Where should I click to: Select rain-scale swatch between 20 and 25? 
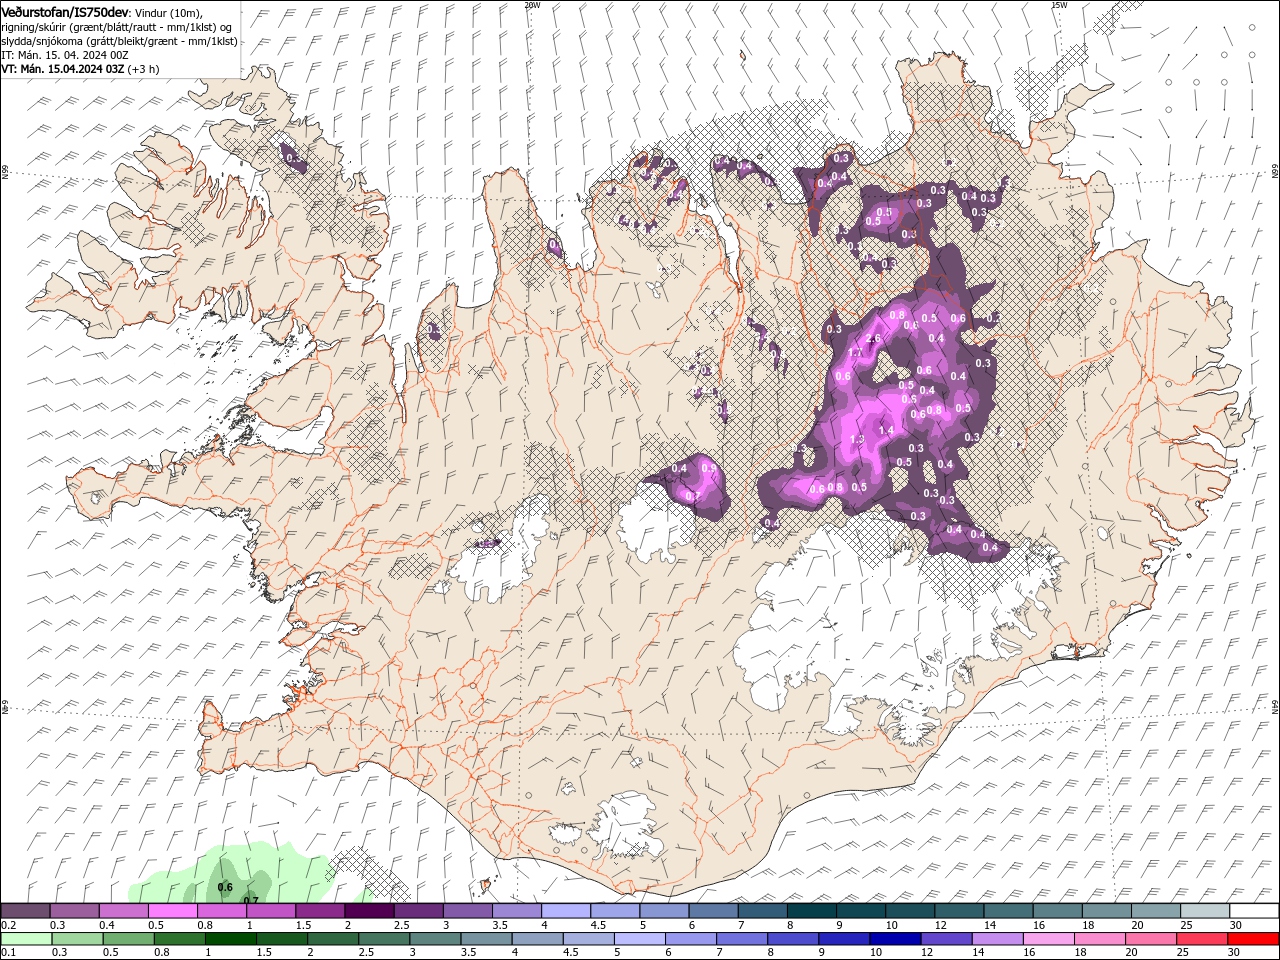pos(1149,939)
